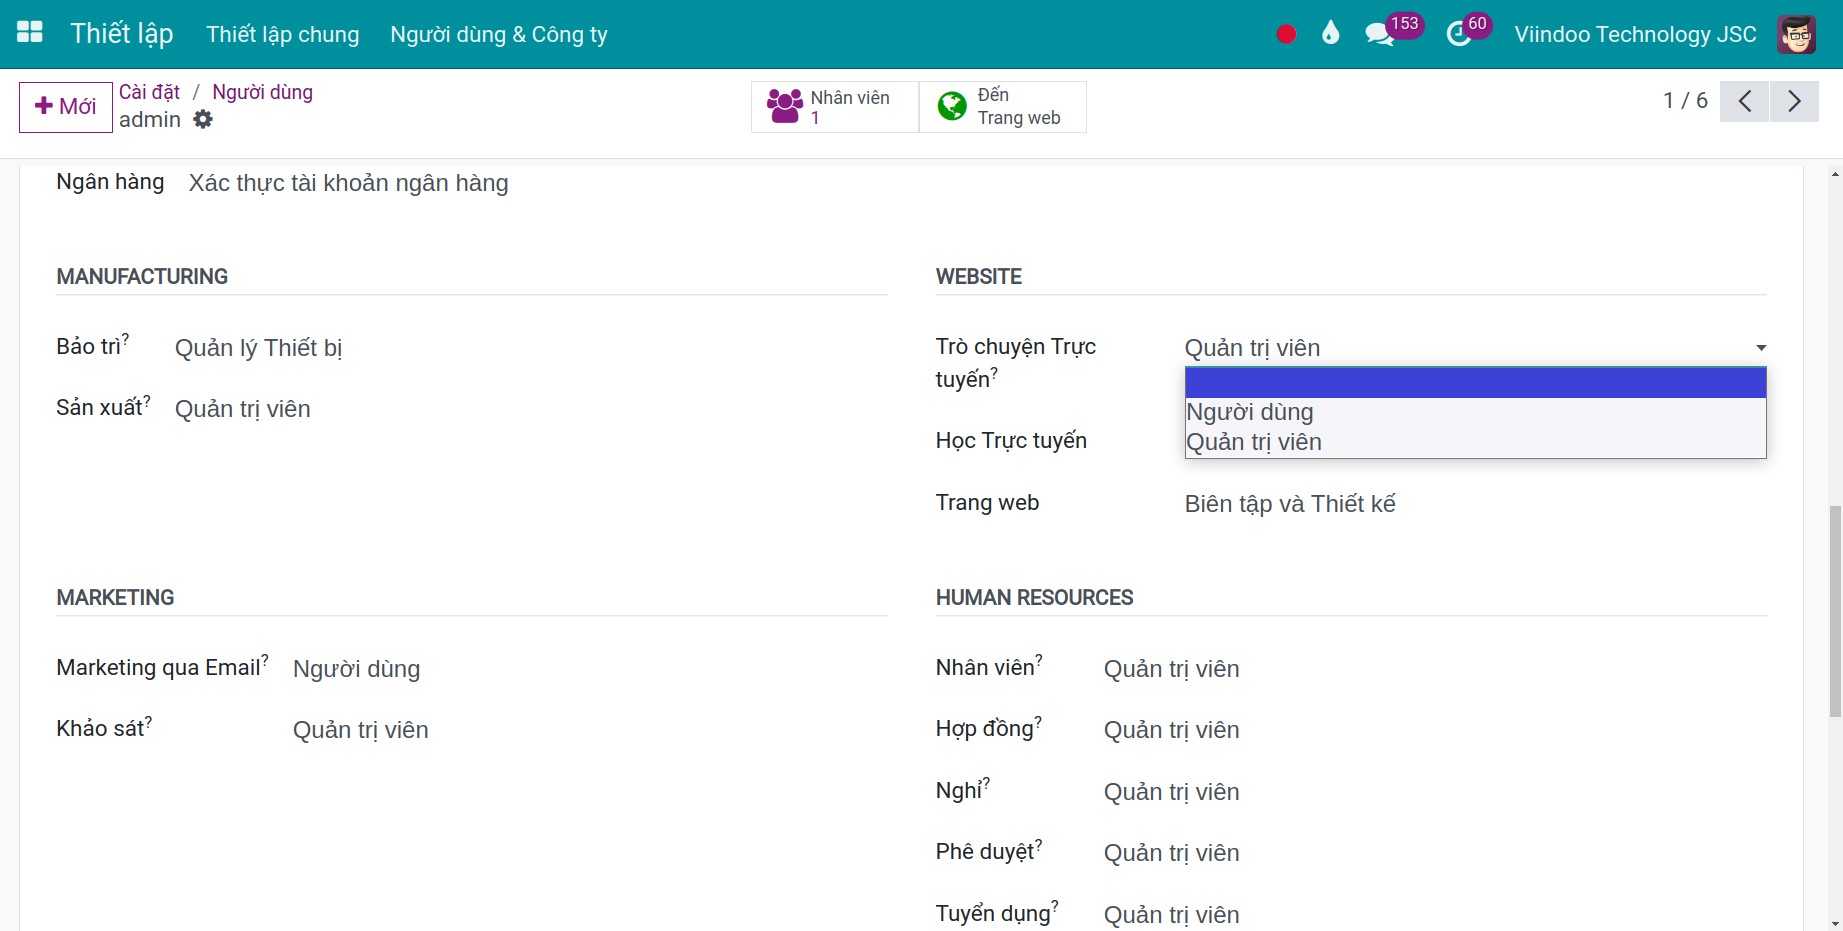Click the red recording dot icon
The image size is (1843, 931).
click(1286, 34)
